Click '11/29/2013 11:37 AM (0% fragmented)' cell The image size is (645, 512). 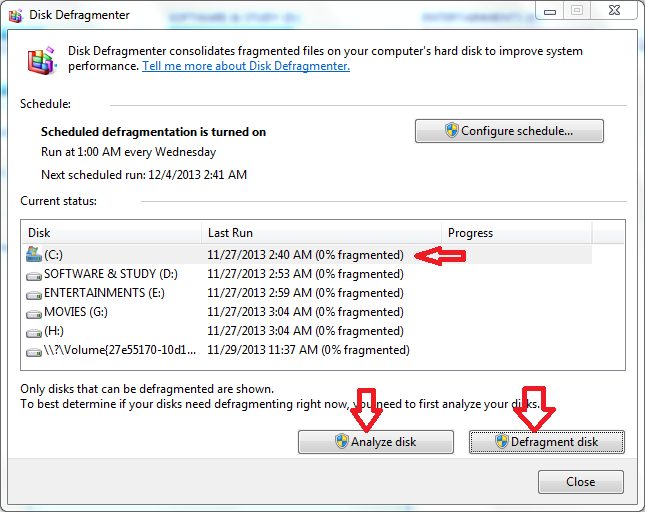tap(308, 350)
